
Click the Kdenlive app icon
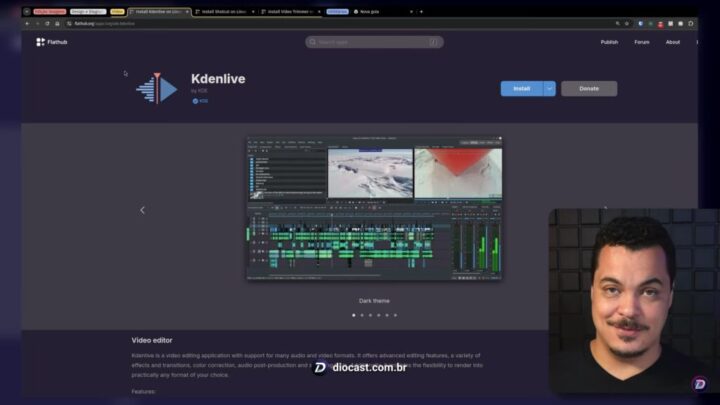point(156,88)
